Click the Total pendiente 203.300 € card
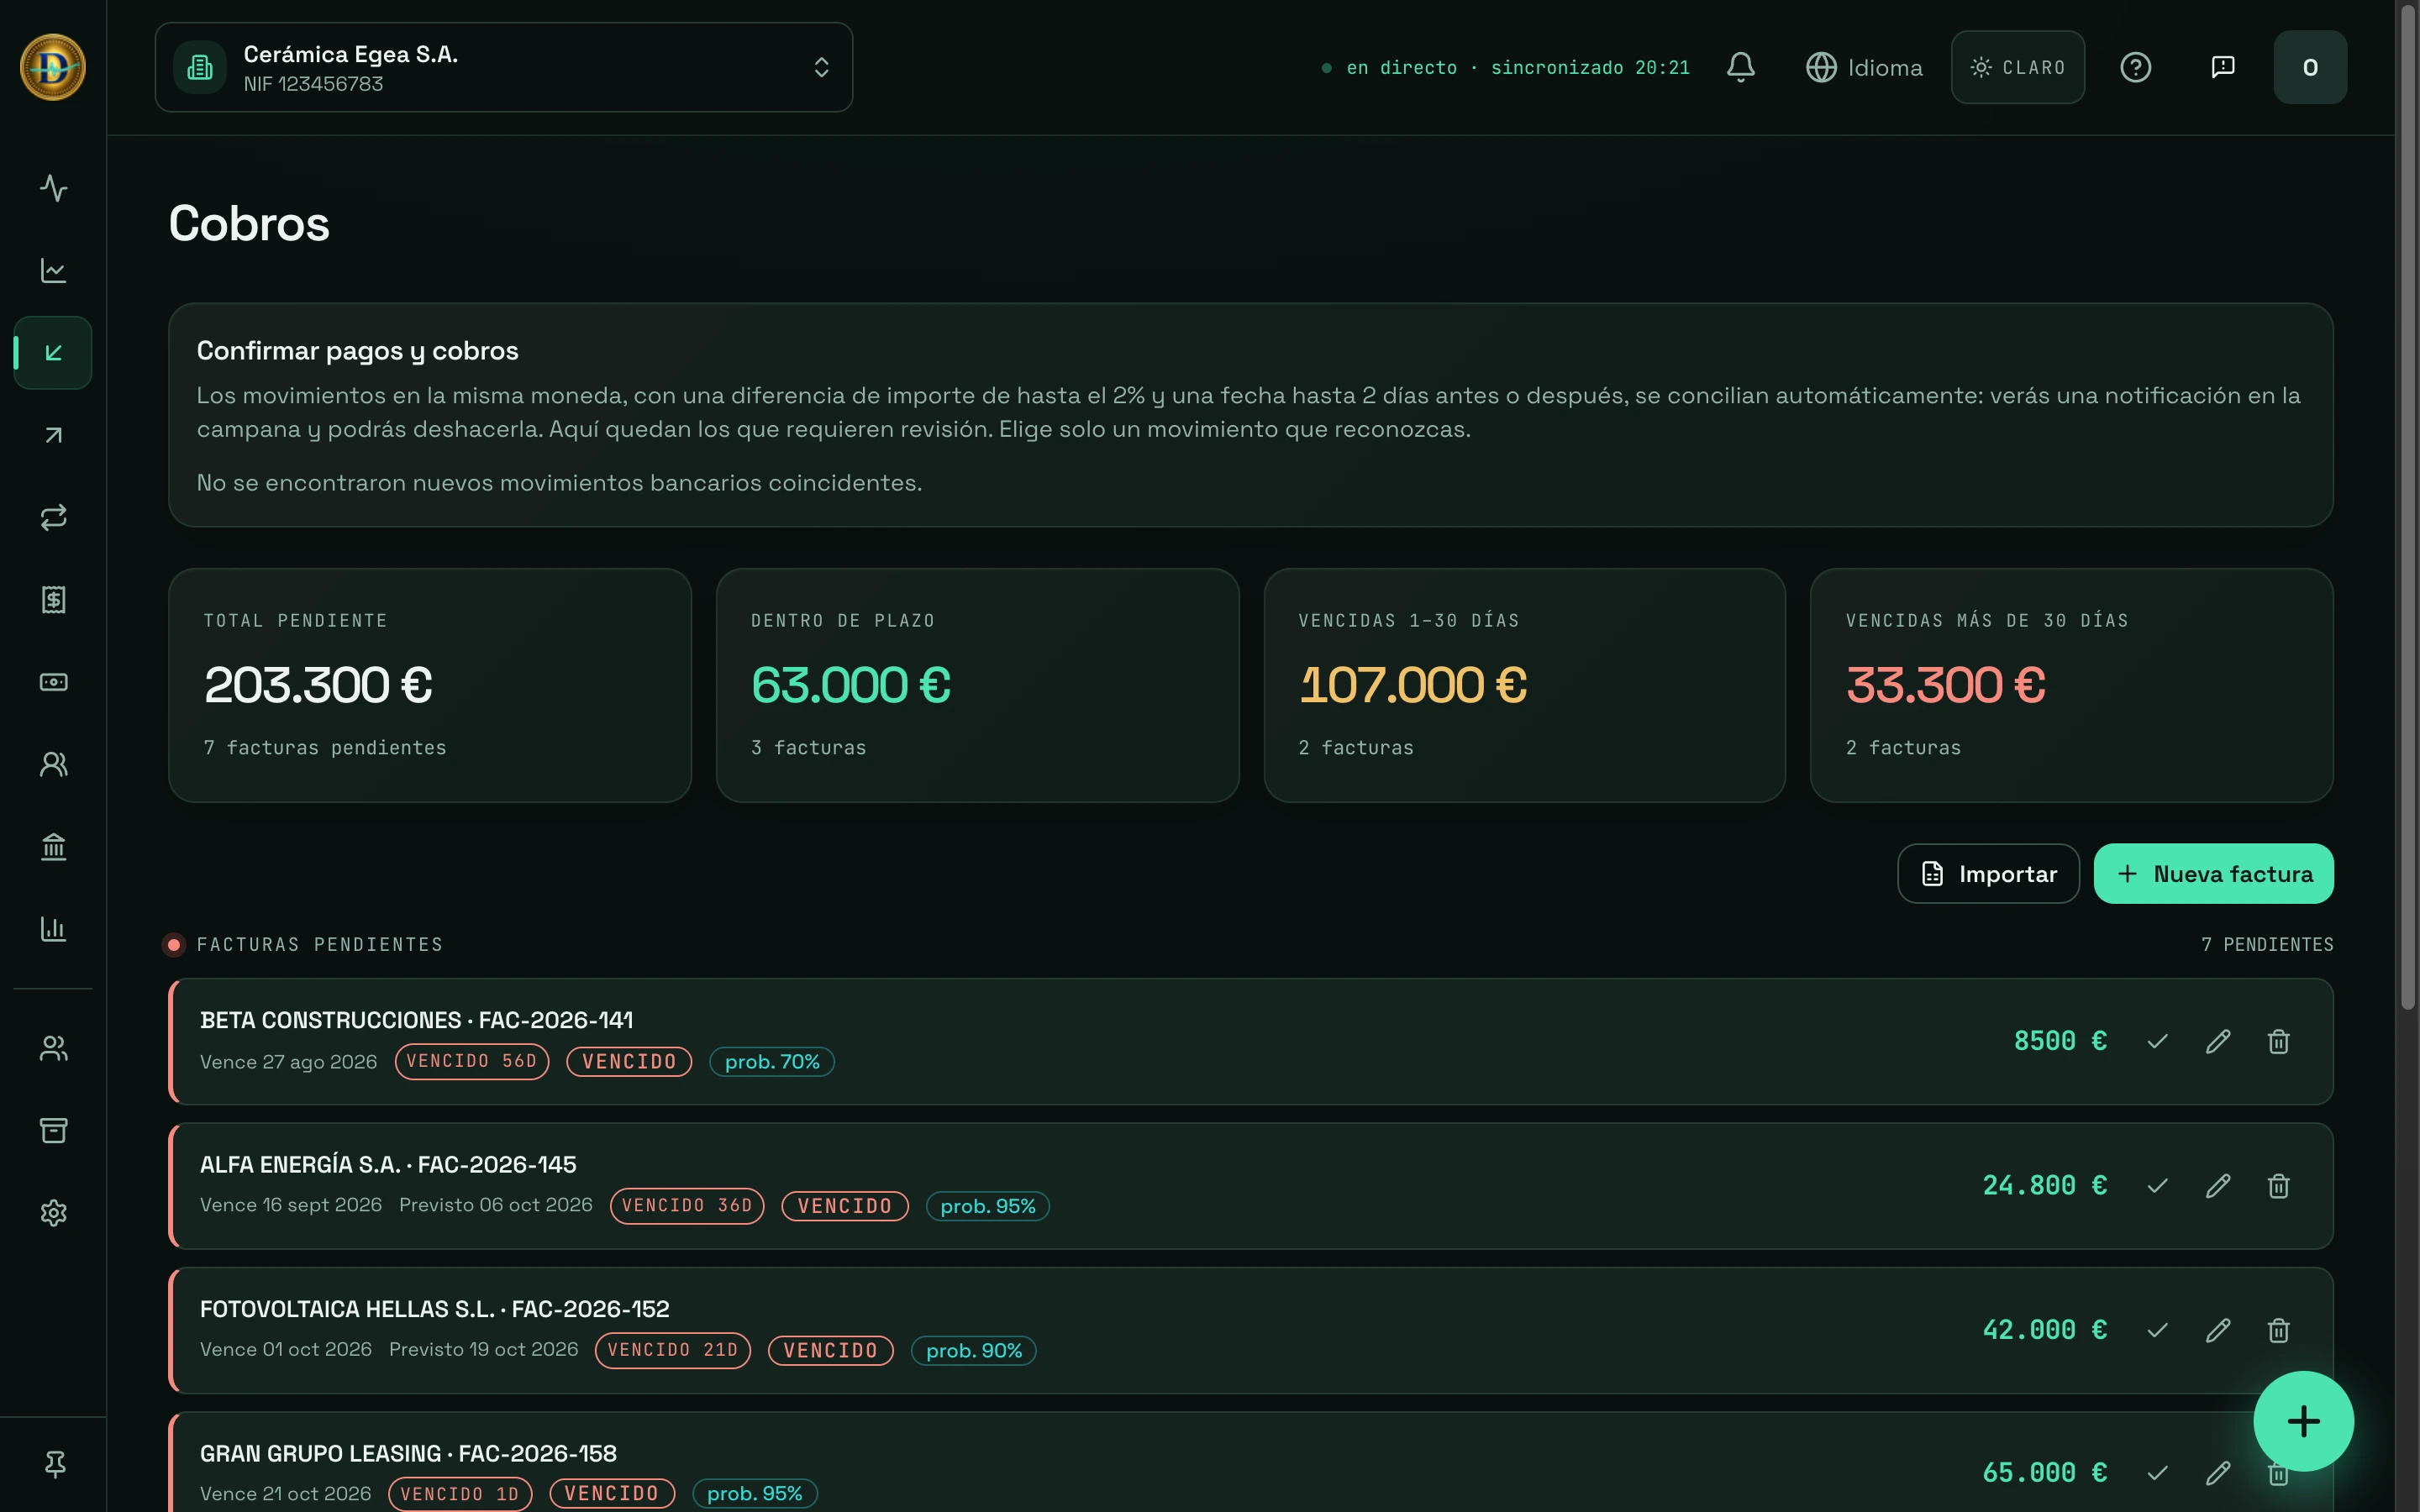Image resolution: width=2420 pixels, height=1512 pixels. [x=430, y=685]
